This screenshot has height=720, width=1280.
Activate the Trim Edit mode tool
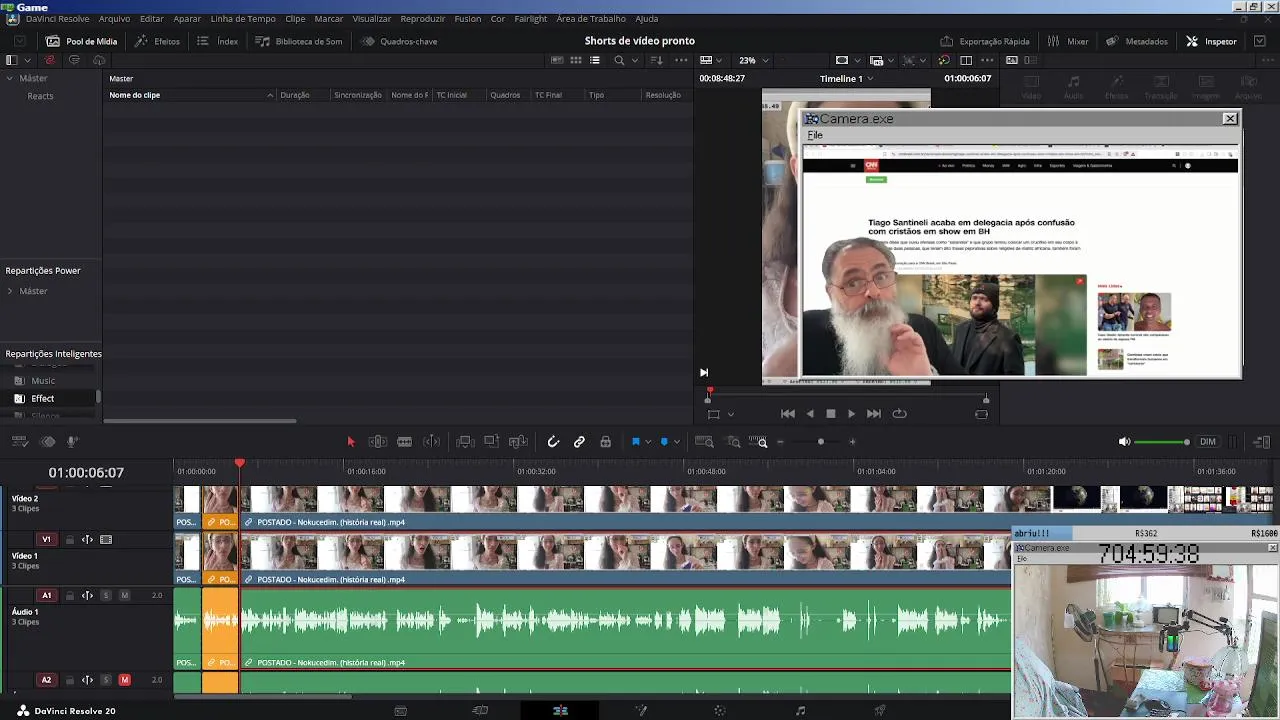[x=378, y=441]
